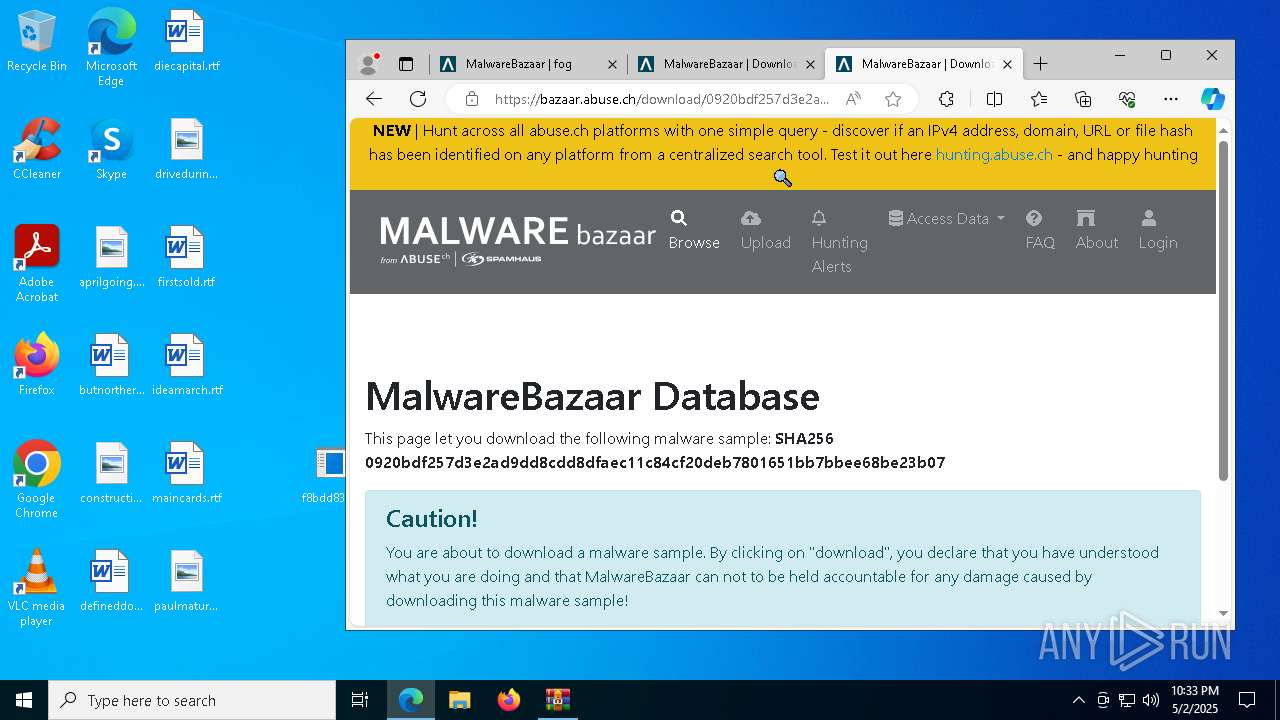Viewport: 1280px width, 720px height.
Task: Expand Access Data dropdown menu
Action: pos(946,218)
